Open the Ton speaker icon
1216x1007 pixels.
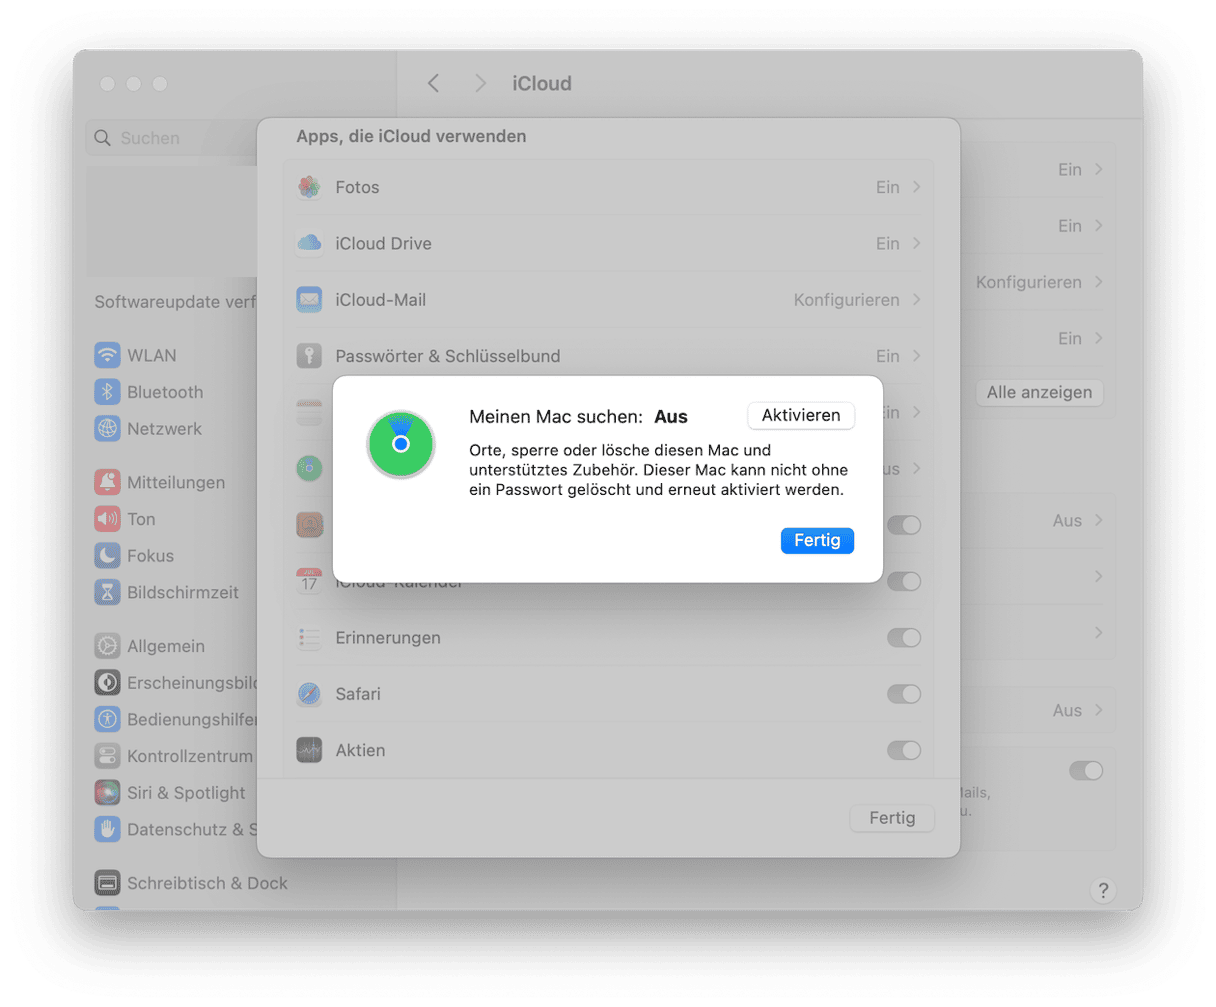tap(107, 519)
